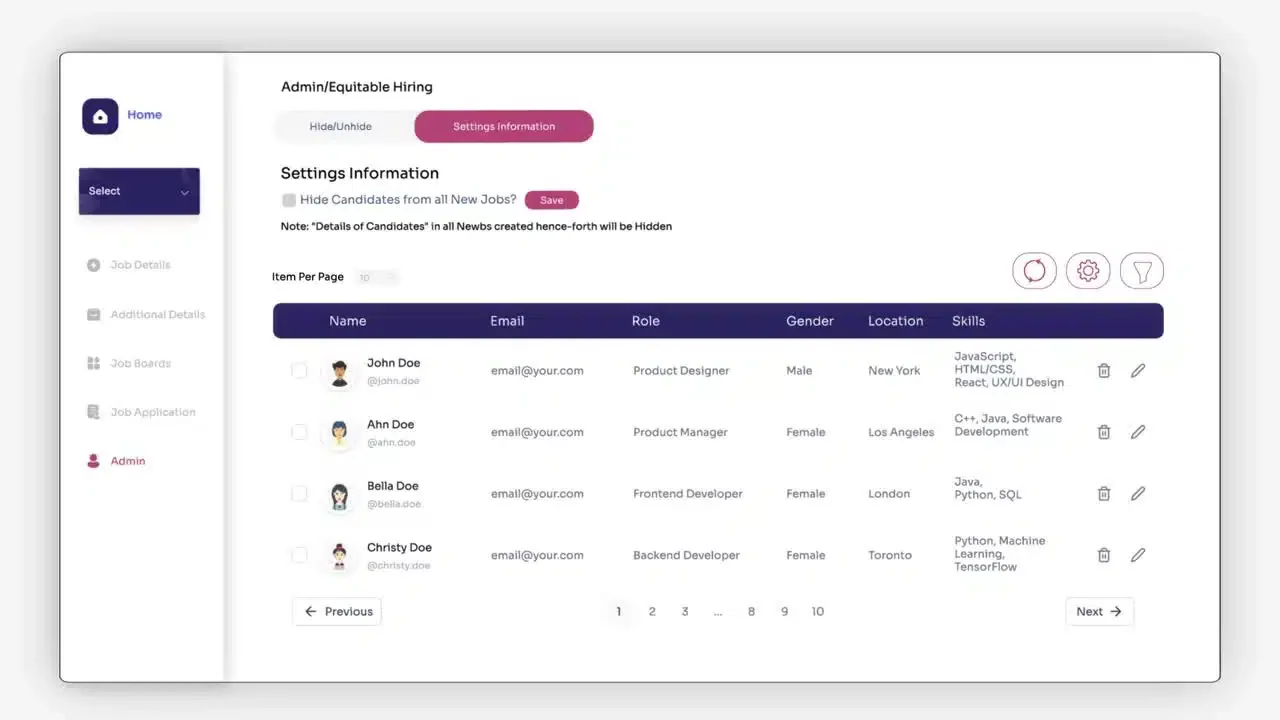1280x720 pixels.
Task: Edit Christy Doe row with pencil icon
Action: click(x=1138, y=555)
